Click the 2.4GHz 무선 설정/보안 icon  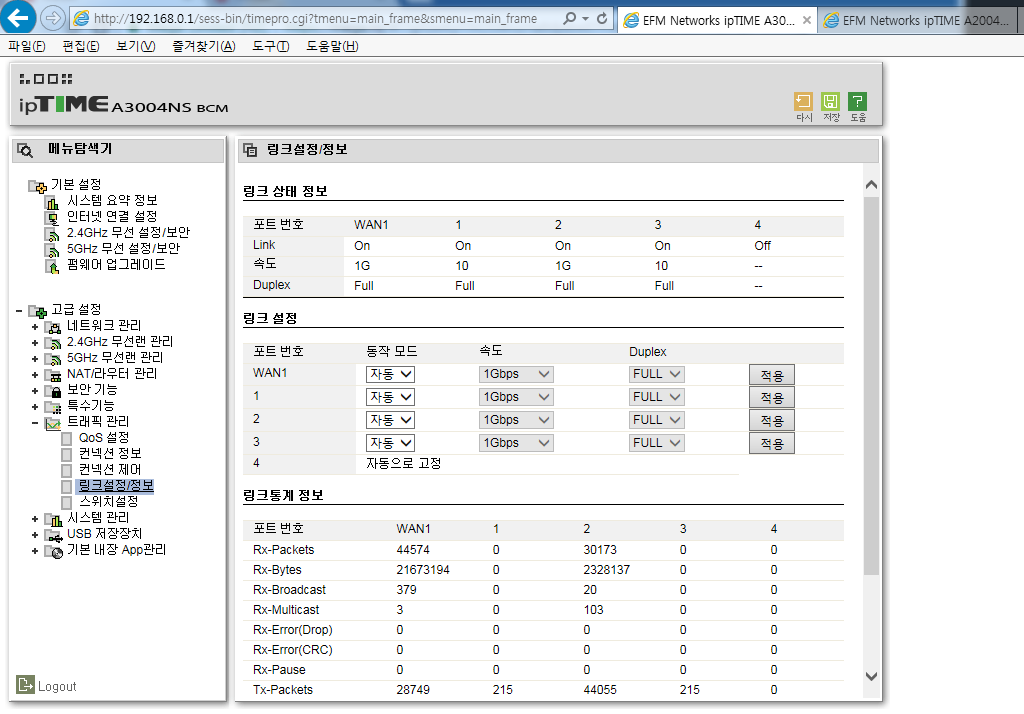click(52, 235)
